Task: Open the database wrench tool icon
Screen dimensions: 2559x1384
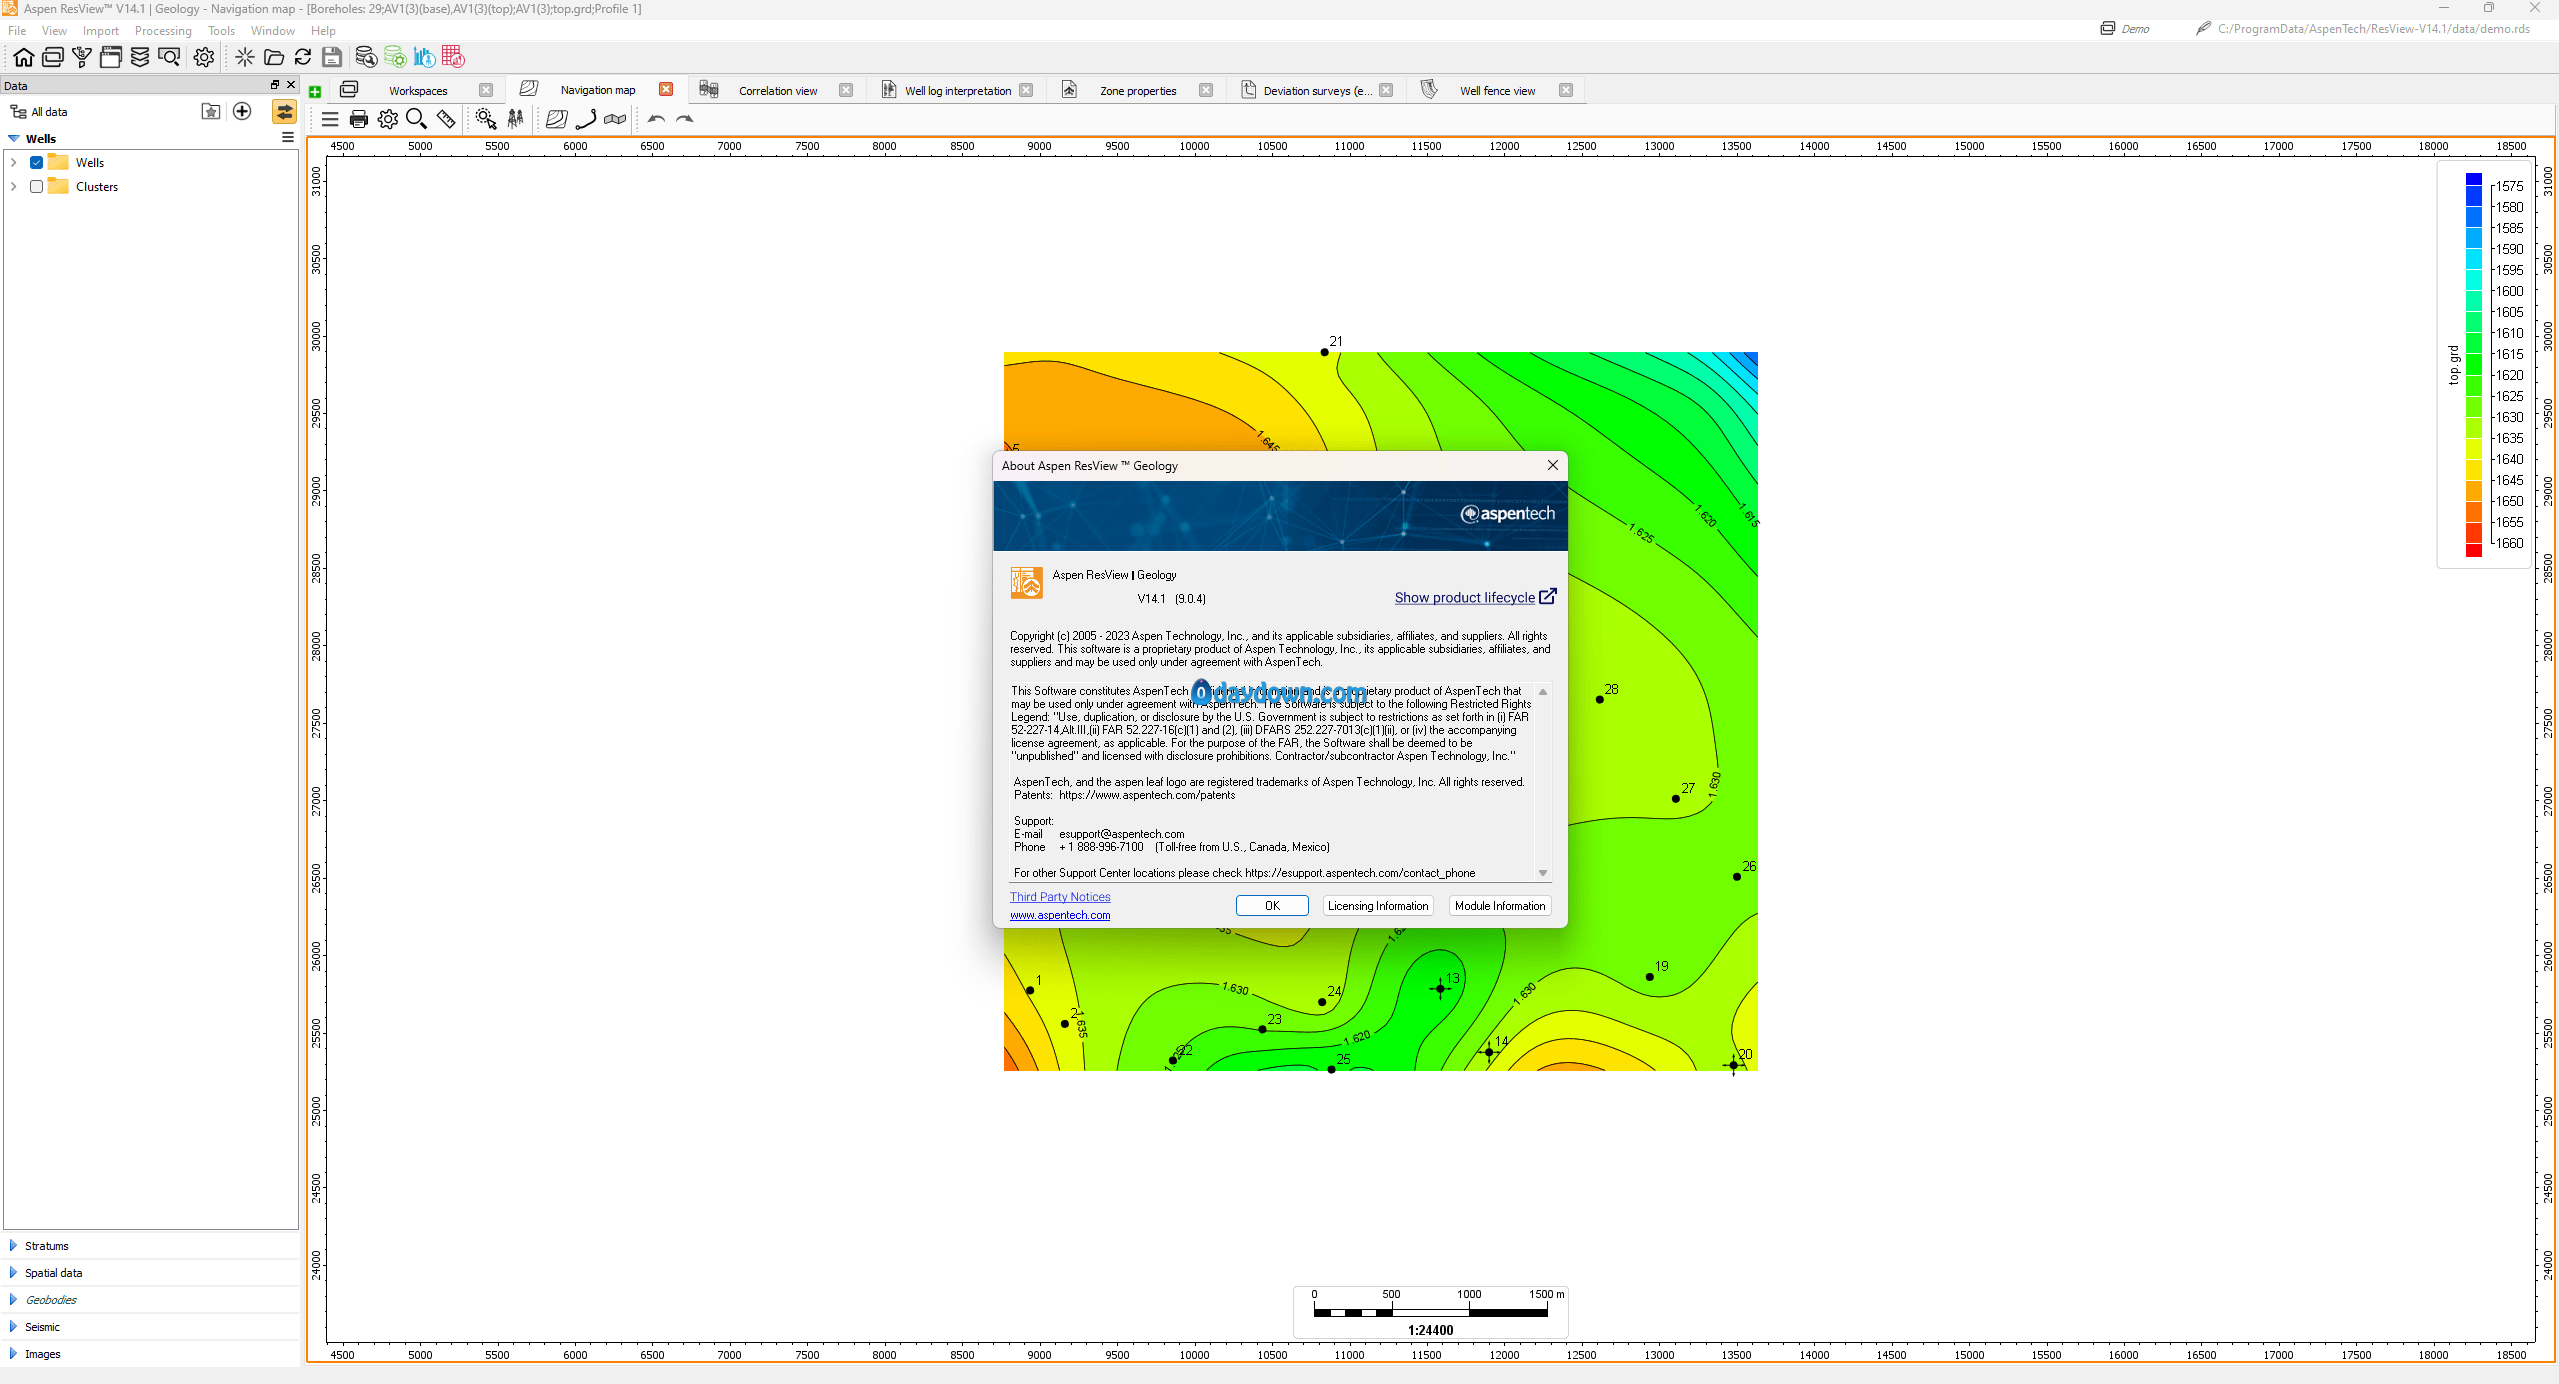Action: tap(366, 57)
